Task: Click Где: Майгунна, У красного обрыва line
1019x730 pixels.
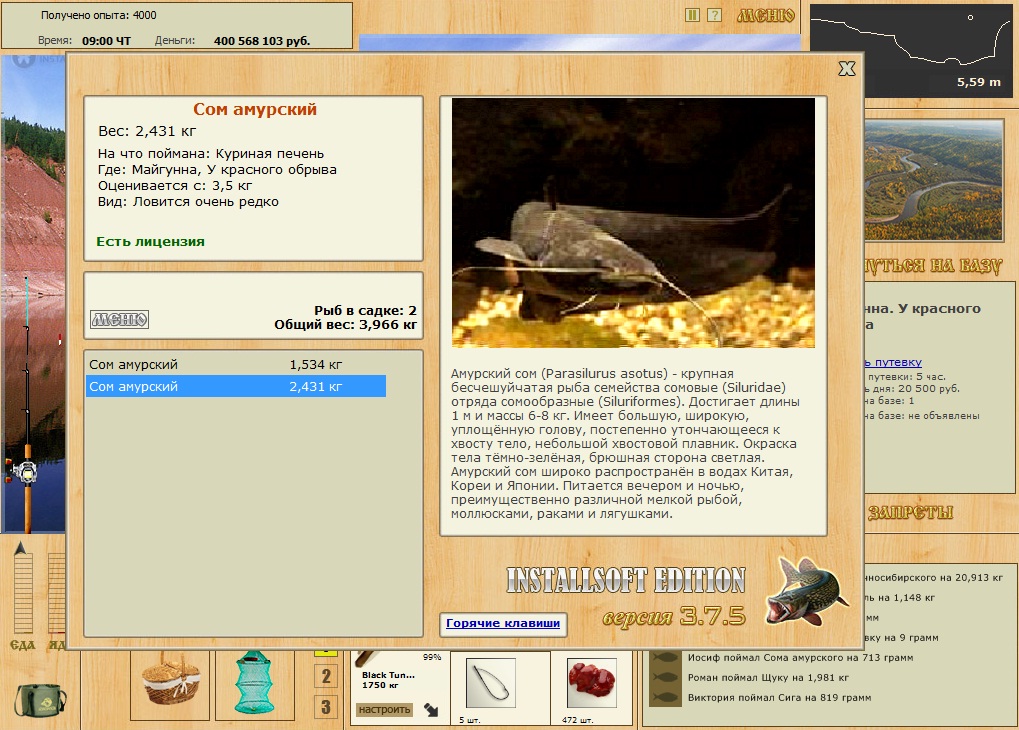Action: click(x=217, y=170)
